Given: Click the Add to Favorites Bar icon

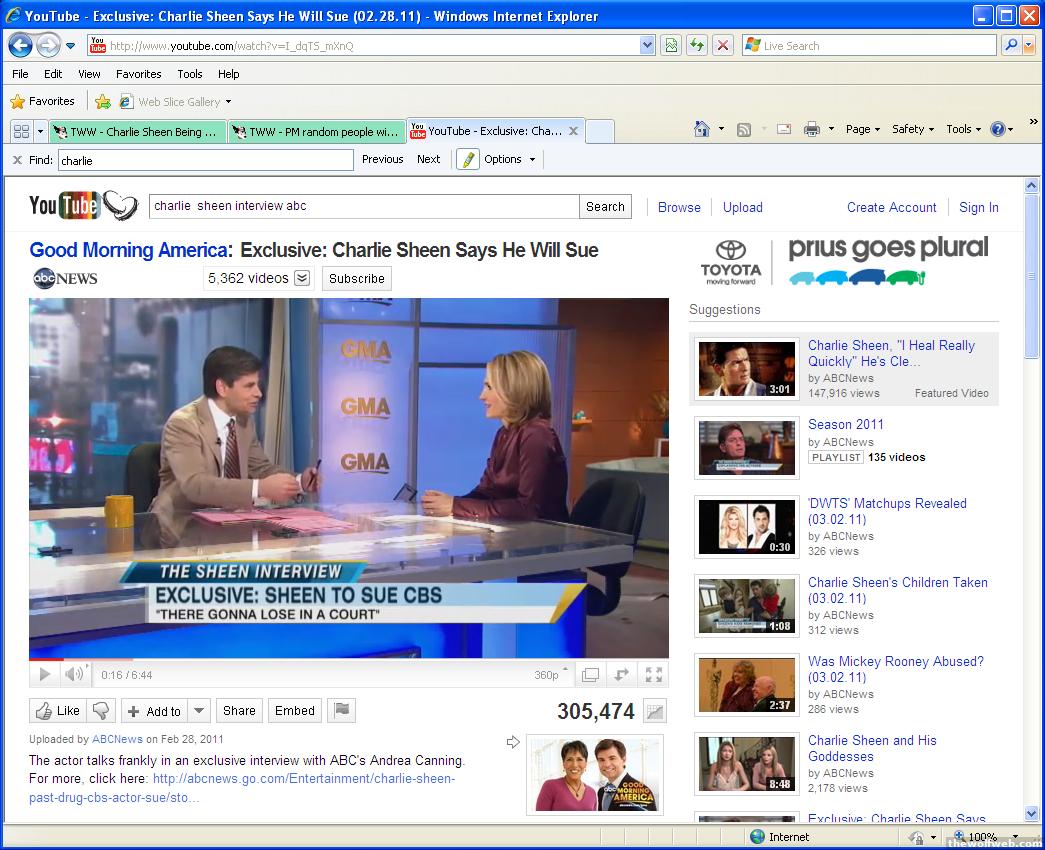Looking at the screenshot, I should (x=103, y=101).
